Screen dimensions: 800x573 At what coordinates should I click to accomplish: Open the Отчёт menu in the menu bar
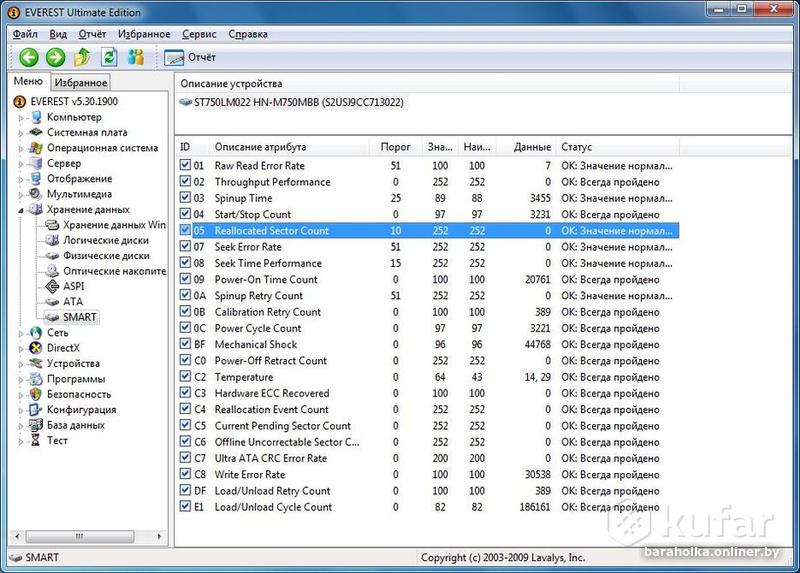92,34
